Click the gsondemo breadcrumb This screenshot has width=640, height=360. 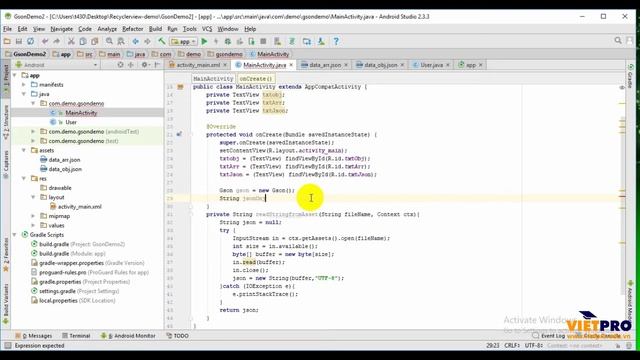point(225,54)
